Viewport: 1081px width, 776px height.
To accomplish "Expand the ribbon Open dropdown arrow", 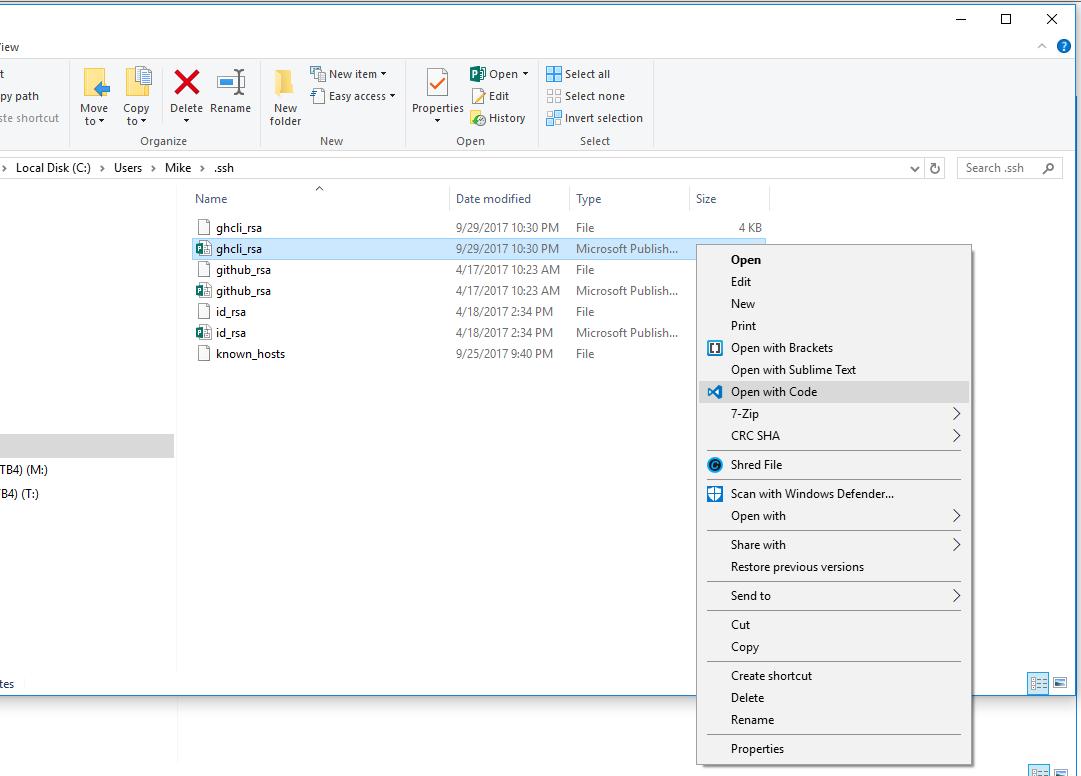I will coord(525,74).
